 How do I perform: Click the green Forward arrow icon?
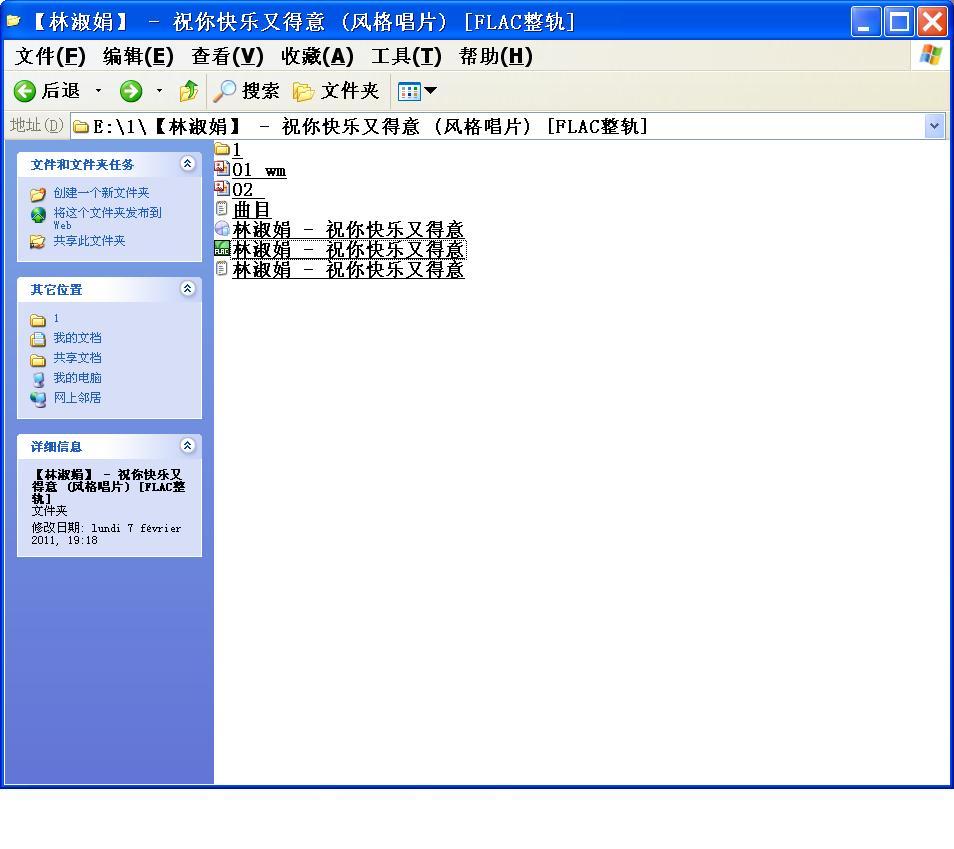point(131,91)
